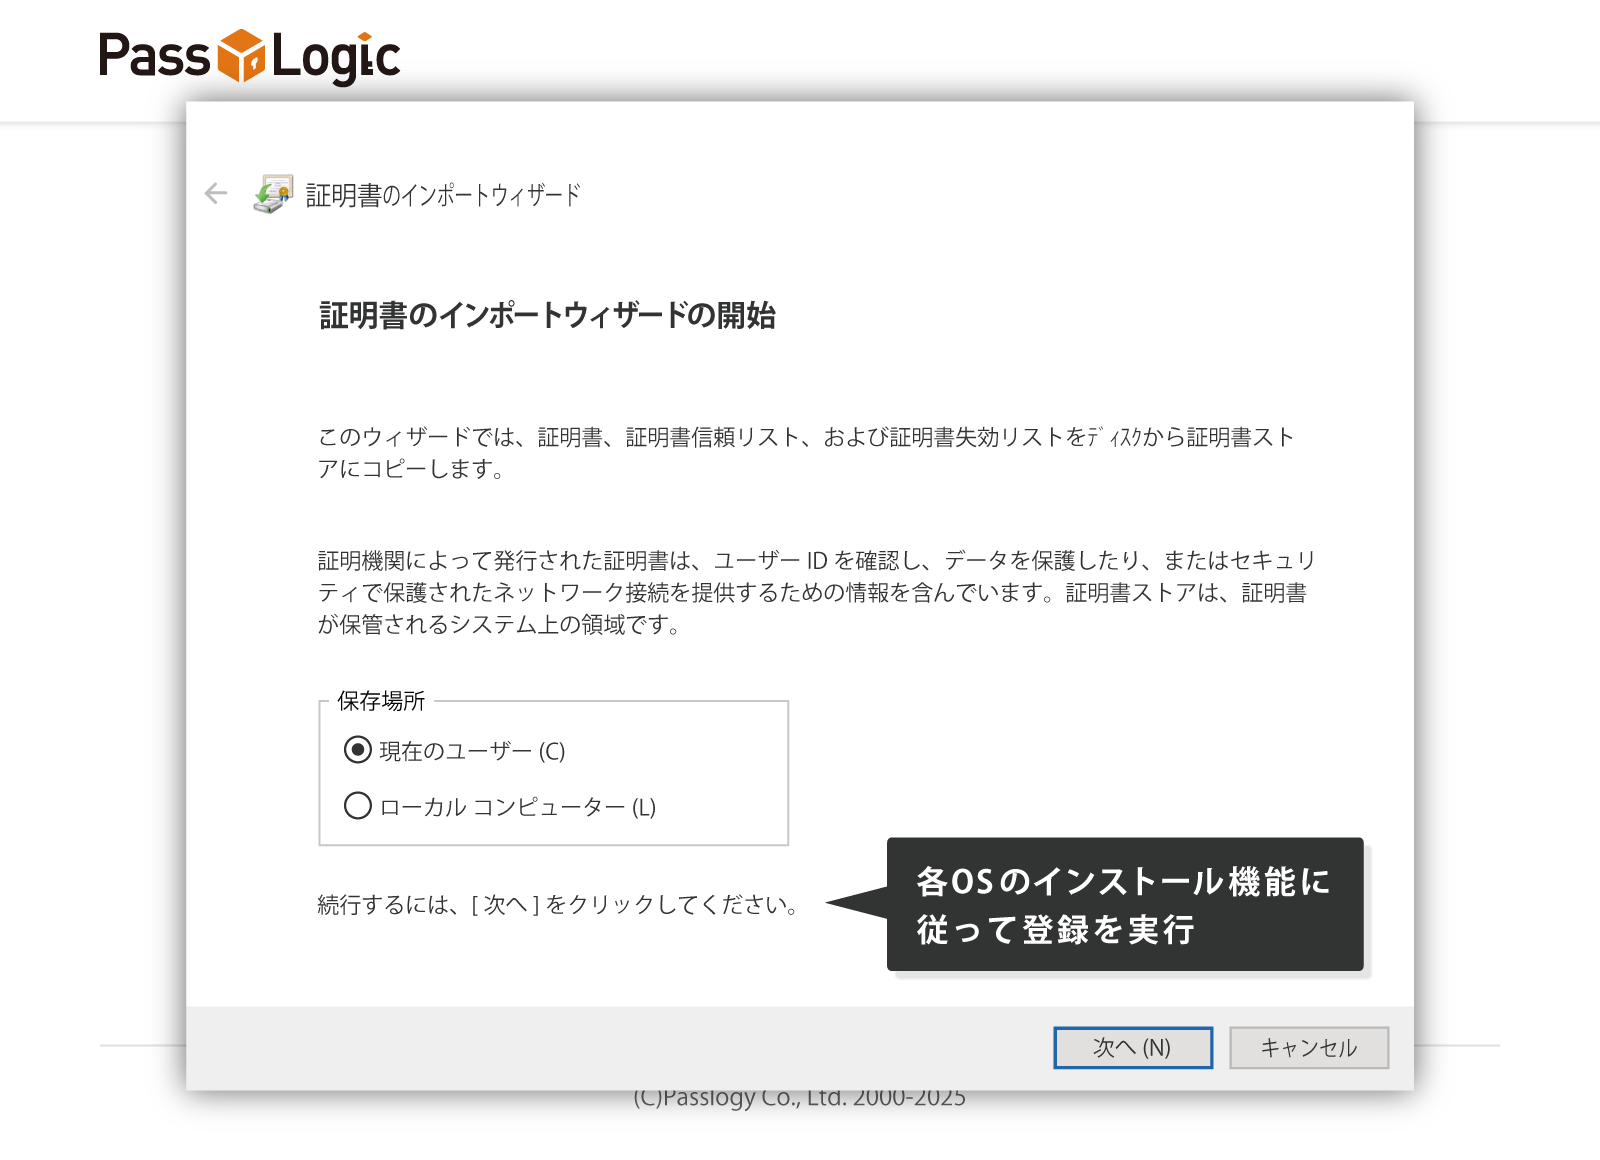The width and height of the screenshot is (1600, 1160).
Task: Click the "Logic" text of the PassLogic logo
Action: (336, 57)
